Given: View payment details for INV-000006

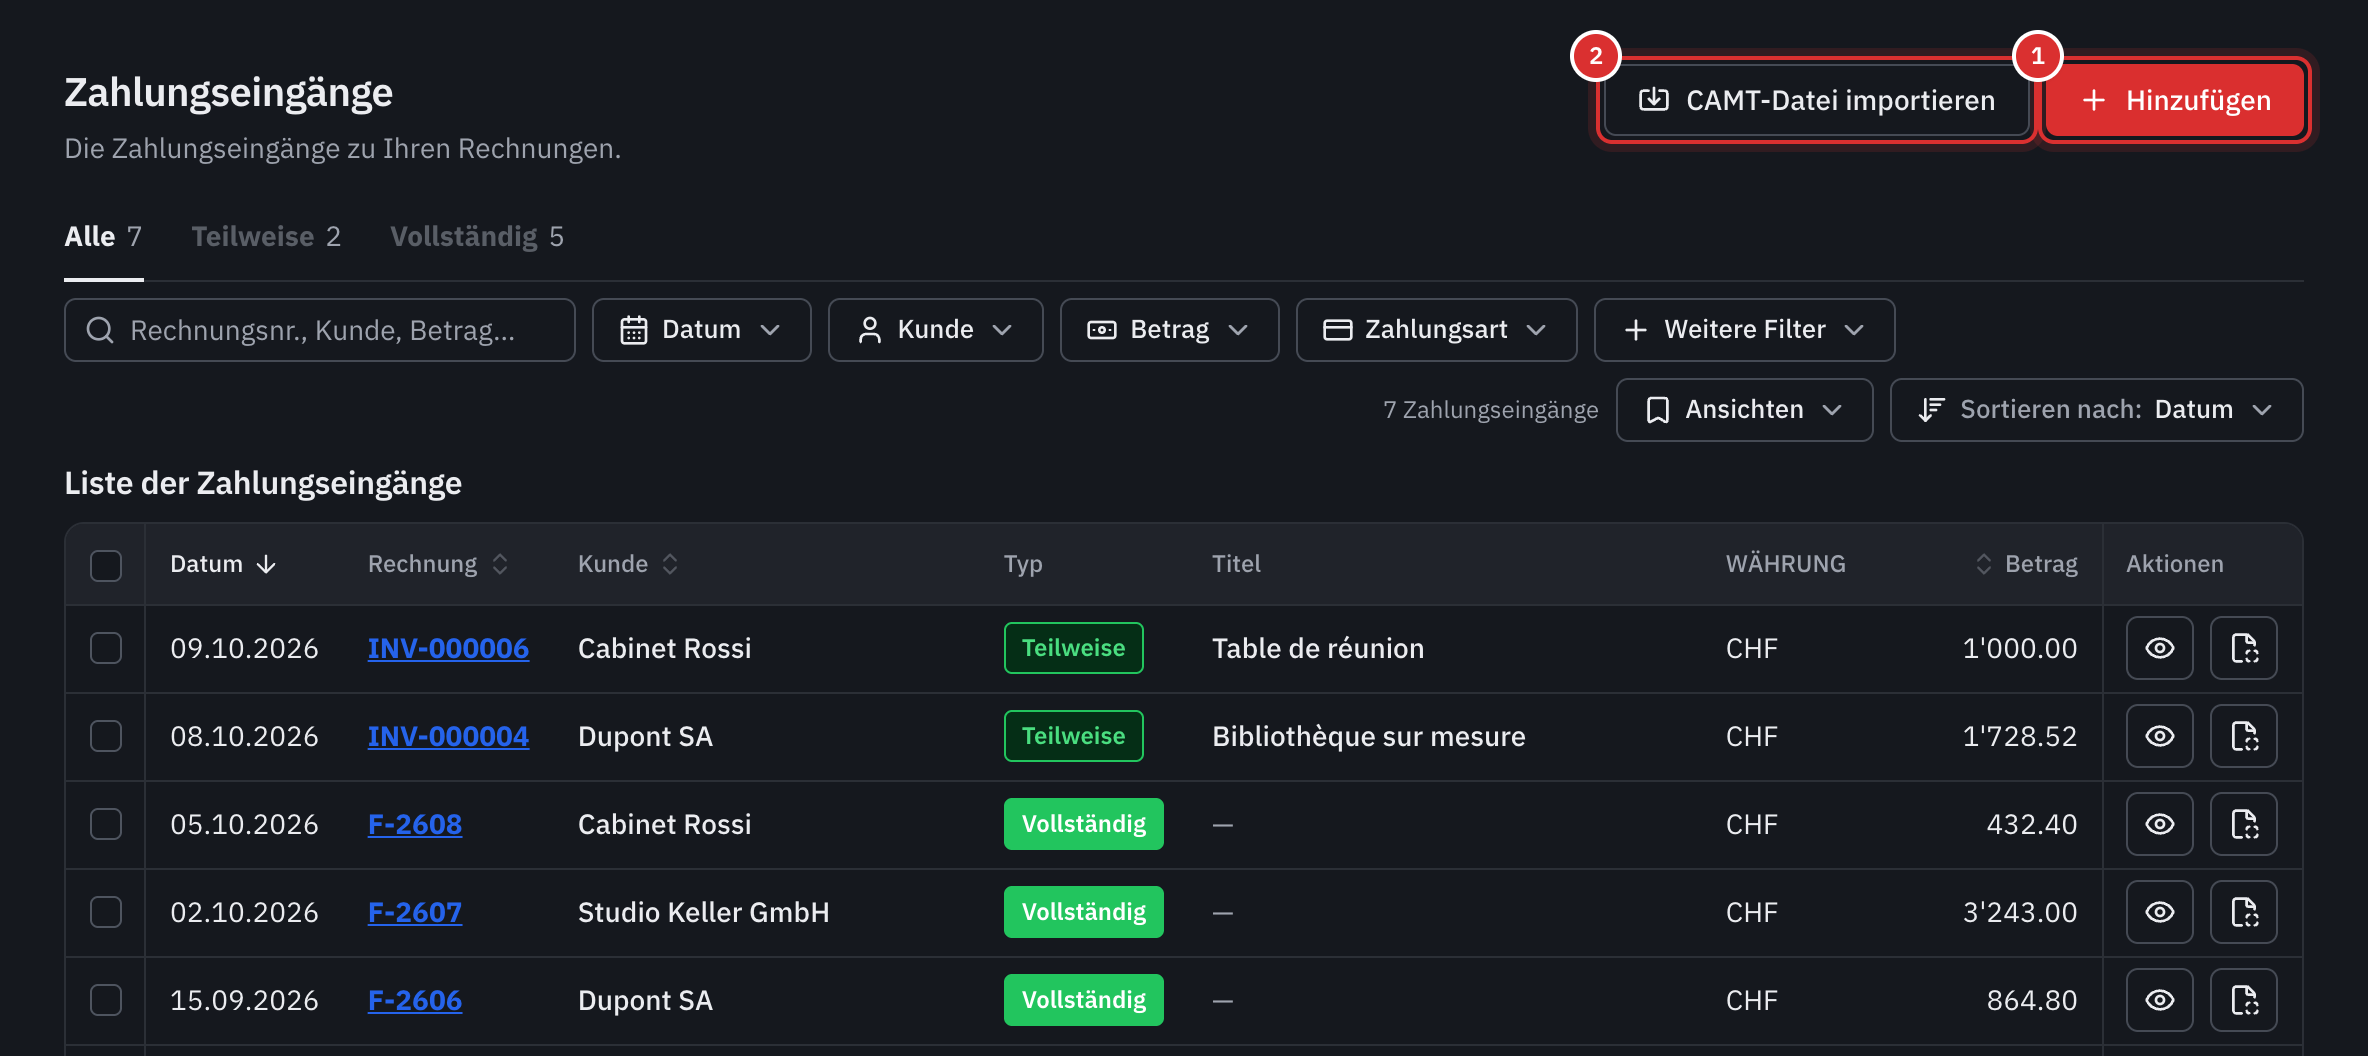Looking at the screenshot, I should tap(2159, 648).
